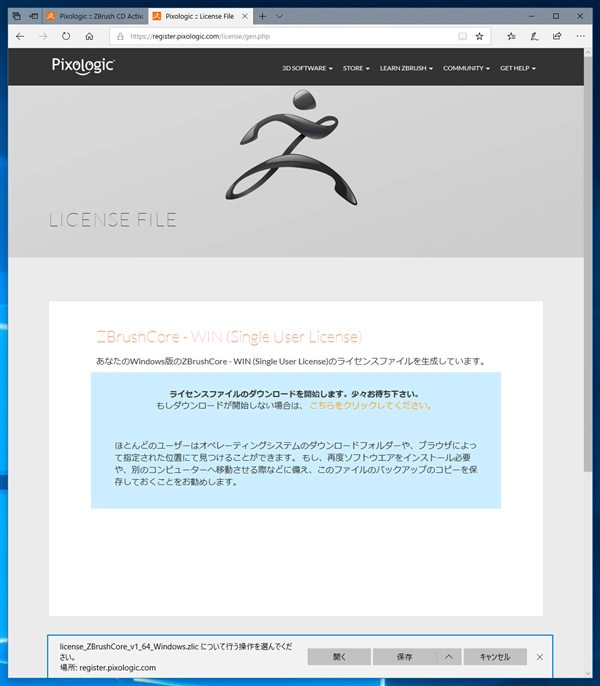
Task: Switch to the ZBrush CD Activation tab
Action: [x=95, y=16]
